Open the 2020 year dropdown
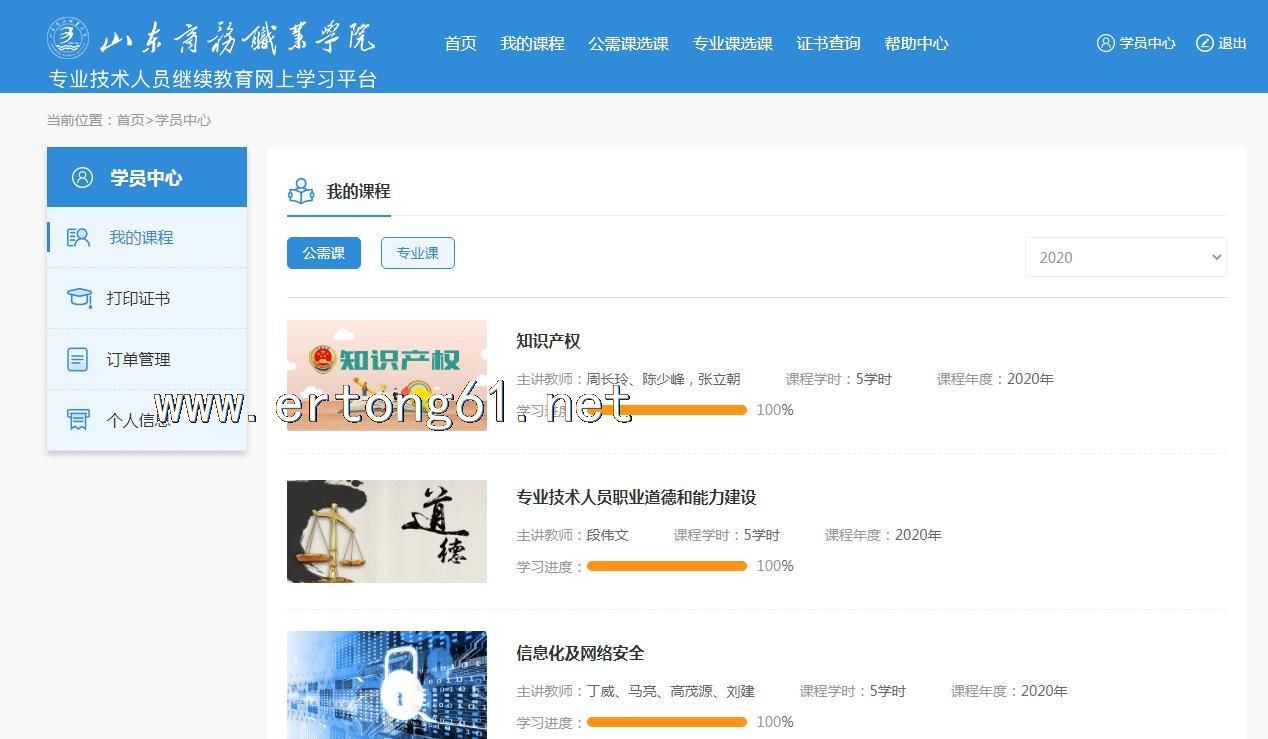This screenshot has height=739, width=1268. coord(1125,257)
